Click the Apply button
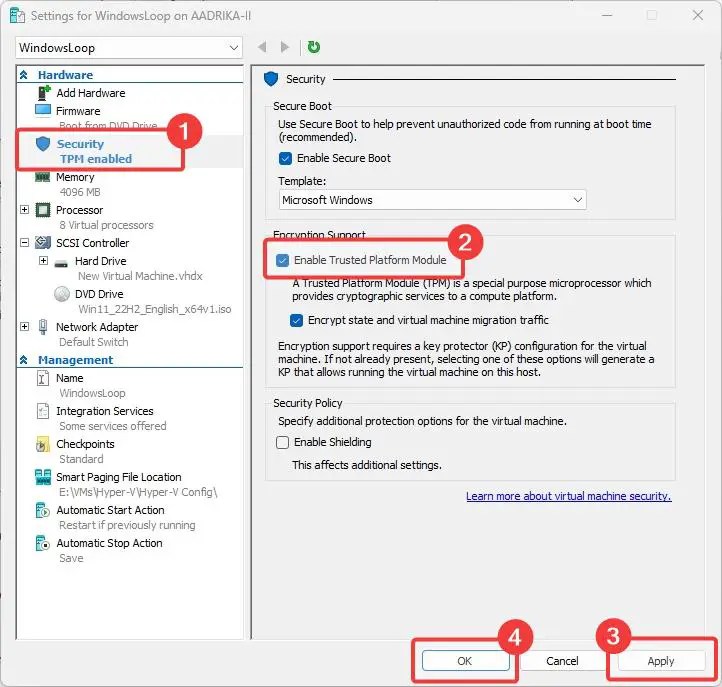Image resolution: width=722 pixels, height=687 pixels. (x=661, y=661)
